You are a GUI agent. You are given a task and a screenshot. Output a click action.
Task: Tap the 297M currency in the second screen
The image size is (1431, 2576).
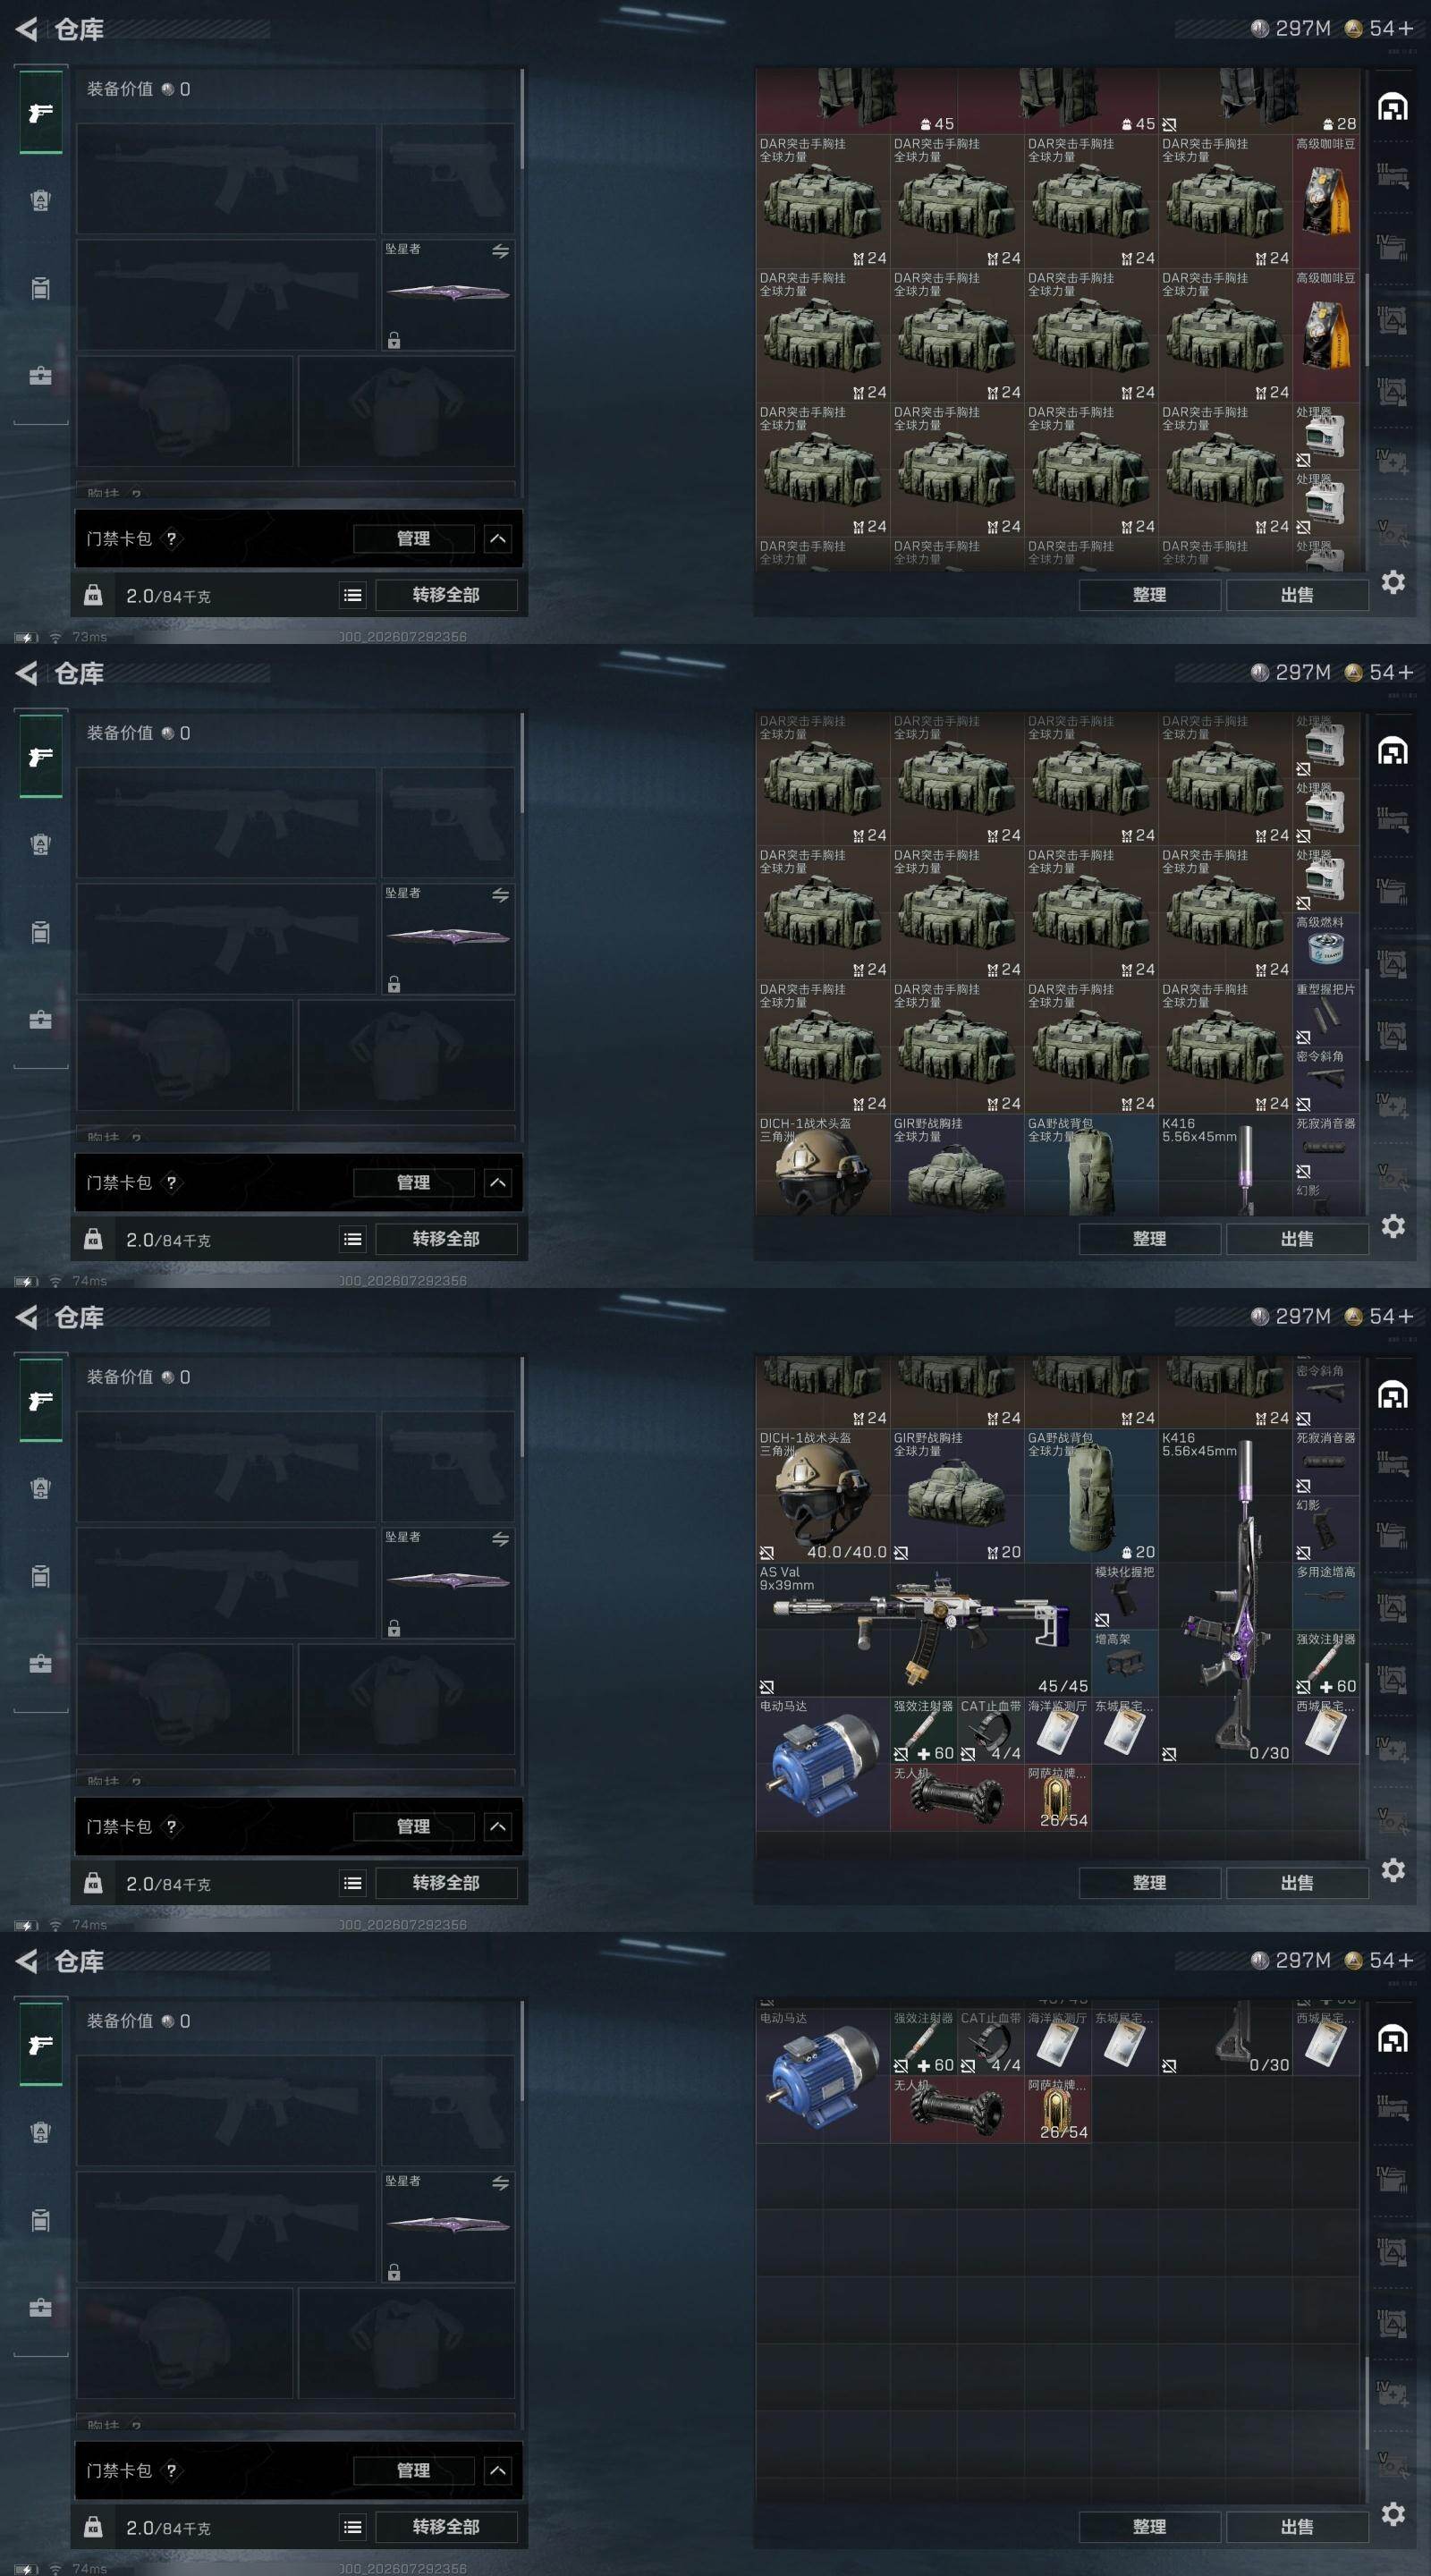click(1291, 673)
